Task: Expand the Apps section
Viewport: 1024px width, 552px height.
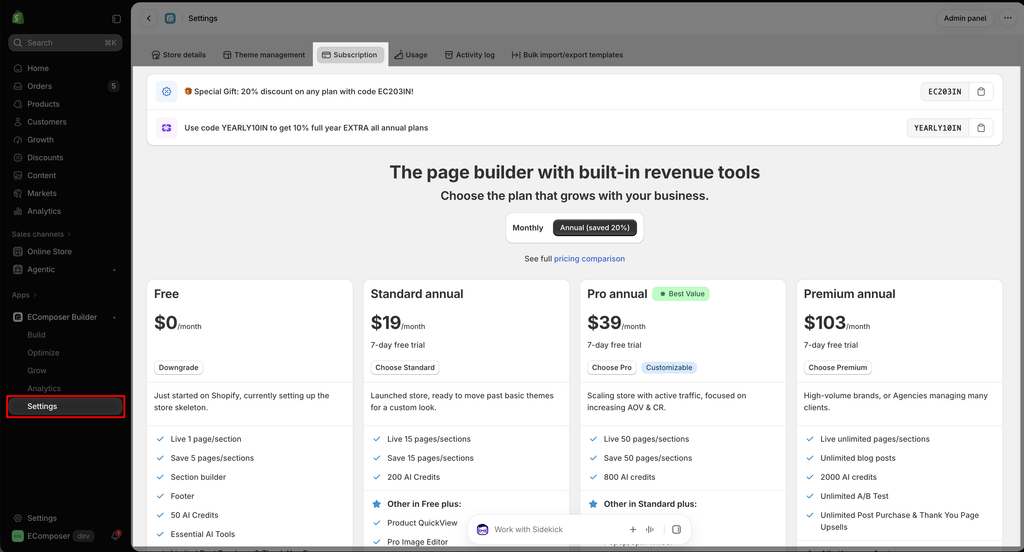Action: click(x=24, y=295)
